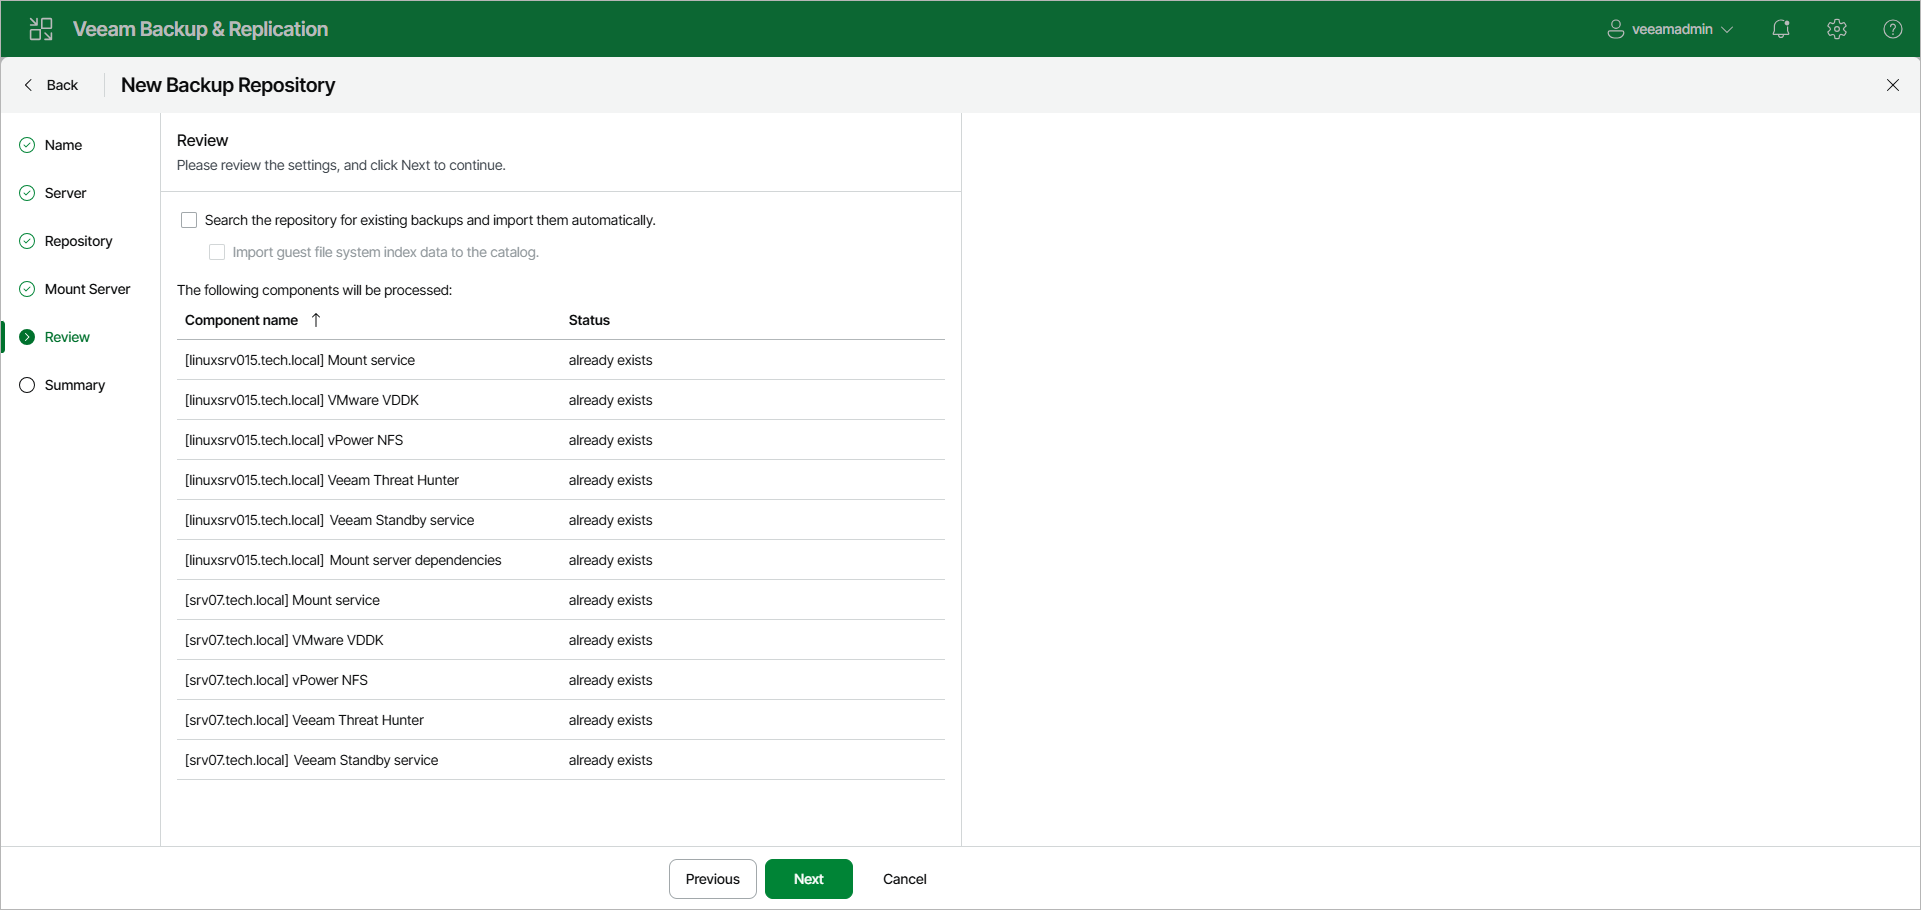Image resolution: width=1921 pixels, height=910 pixels.
Task: Expand the veeamadmin account dropdown chevron
Action: (x=1727, y=29)
